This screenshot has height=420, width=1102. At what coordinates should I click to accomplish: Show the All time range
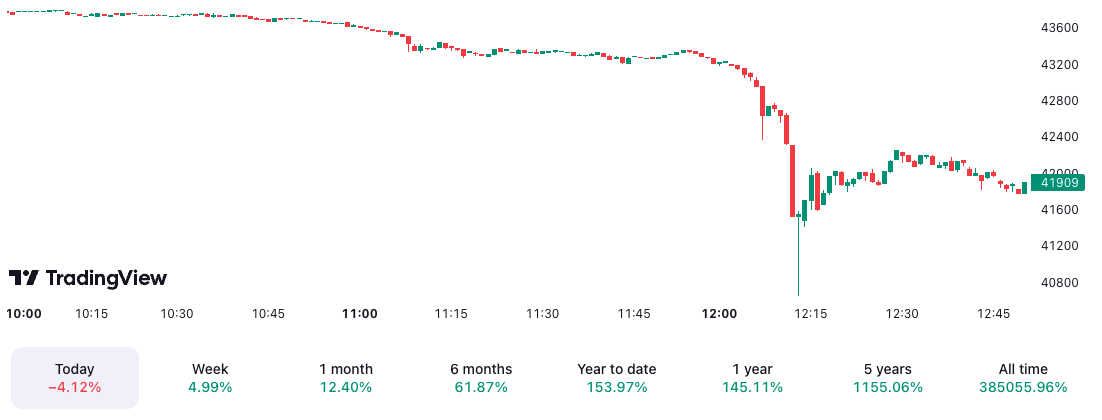[x=1023, y=377]
